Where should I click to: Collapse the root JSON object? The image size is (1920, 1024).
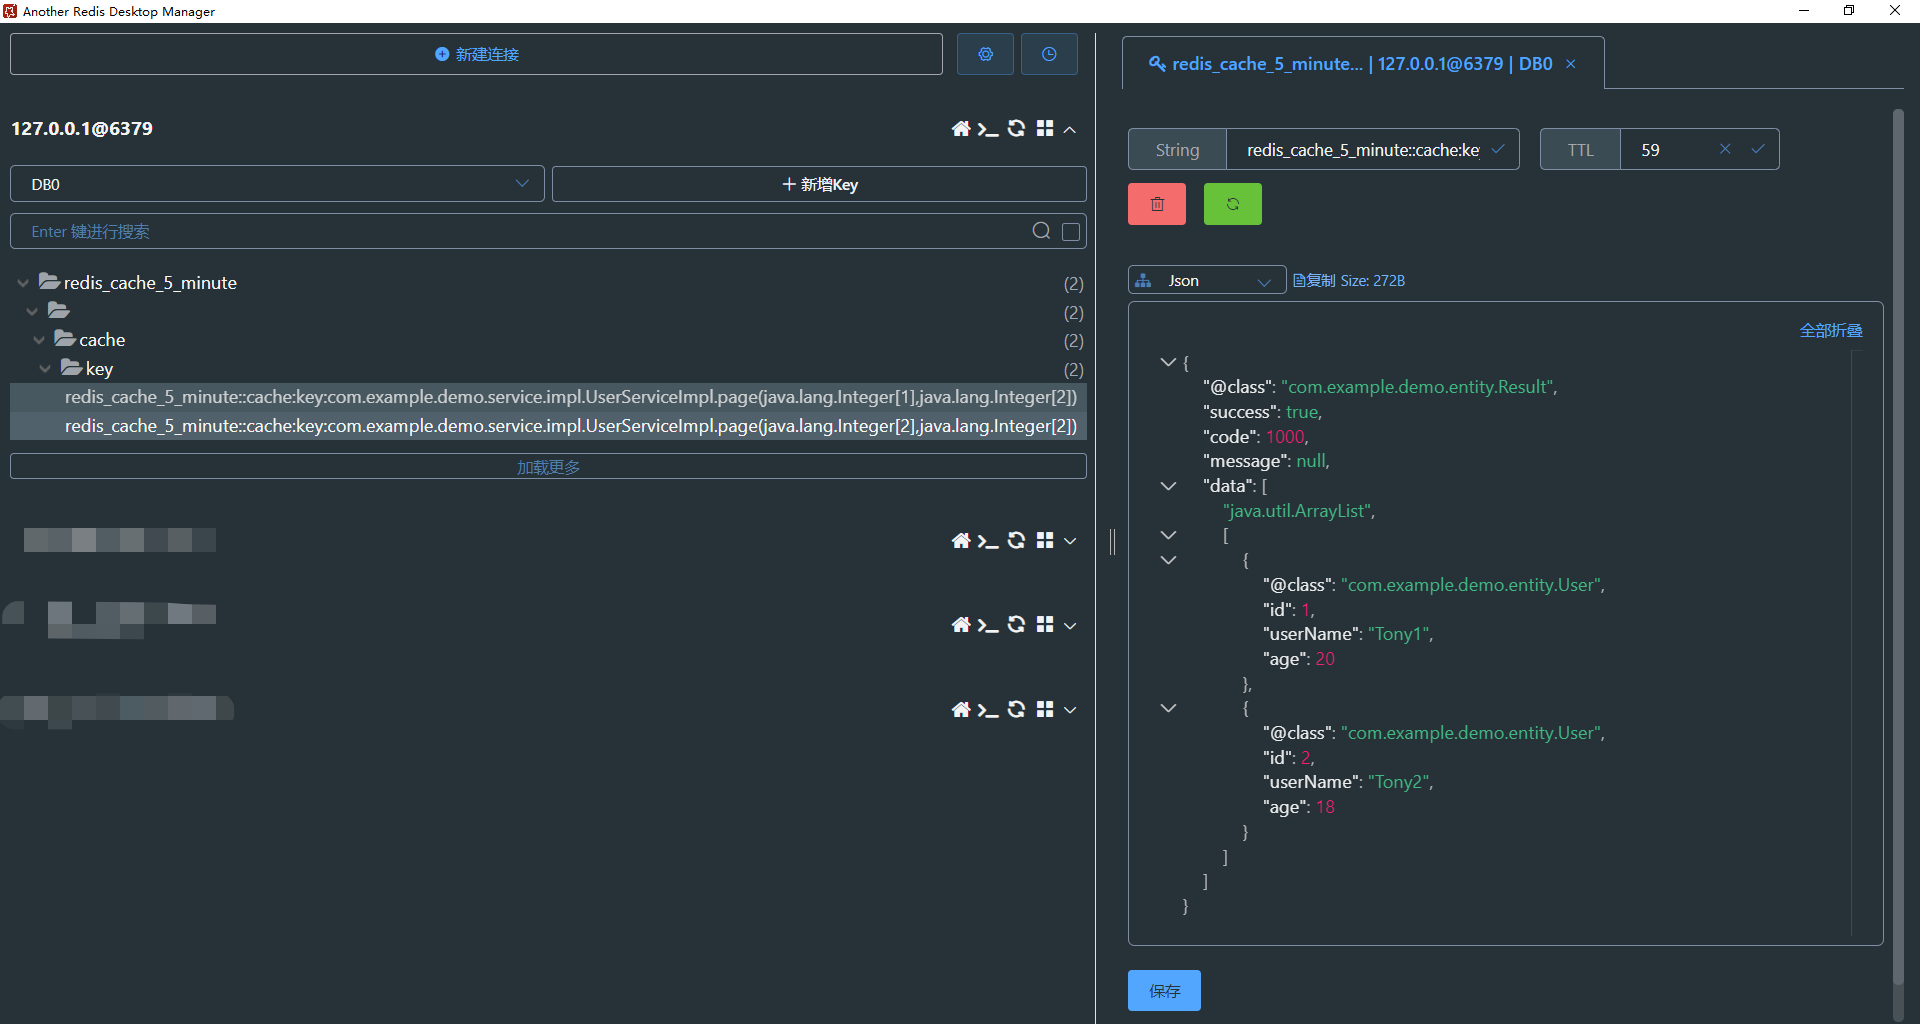click(x=1167, y=362)
